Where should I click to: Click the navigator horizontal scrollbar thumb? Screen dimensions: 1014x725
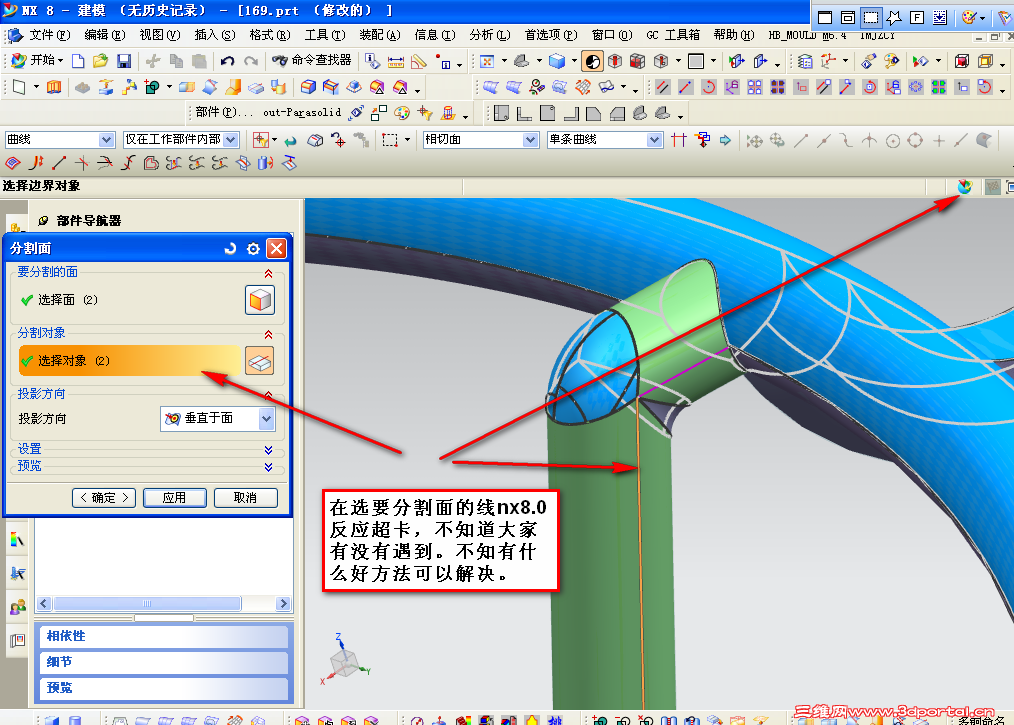click(147, 603)
